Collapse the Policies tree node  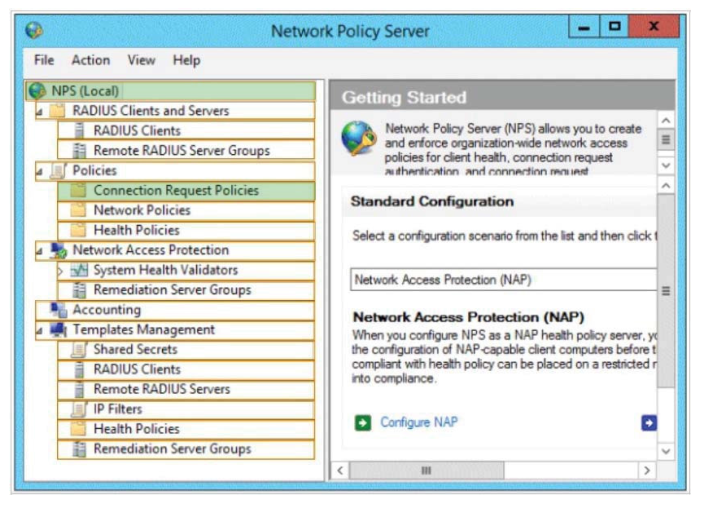39,171
